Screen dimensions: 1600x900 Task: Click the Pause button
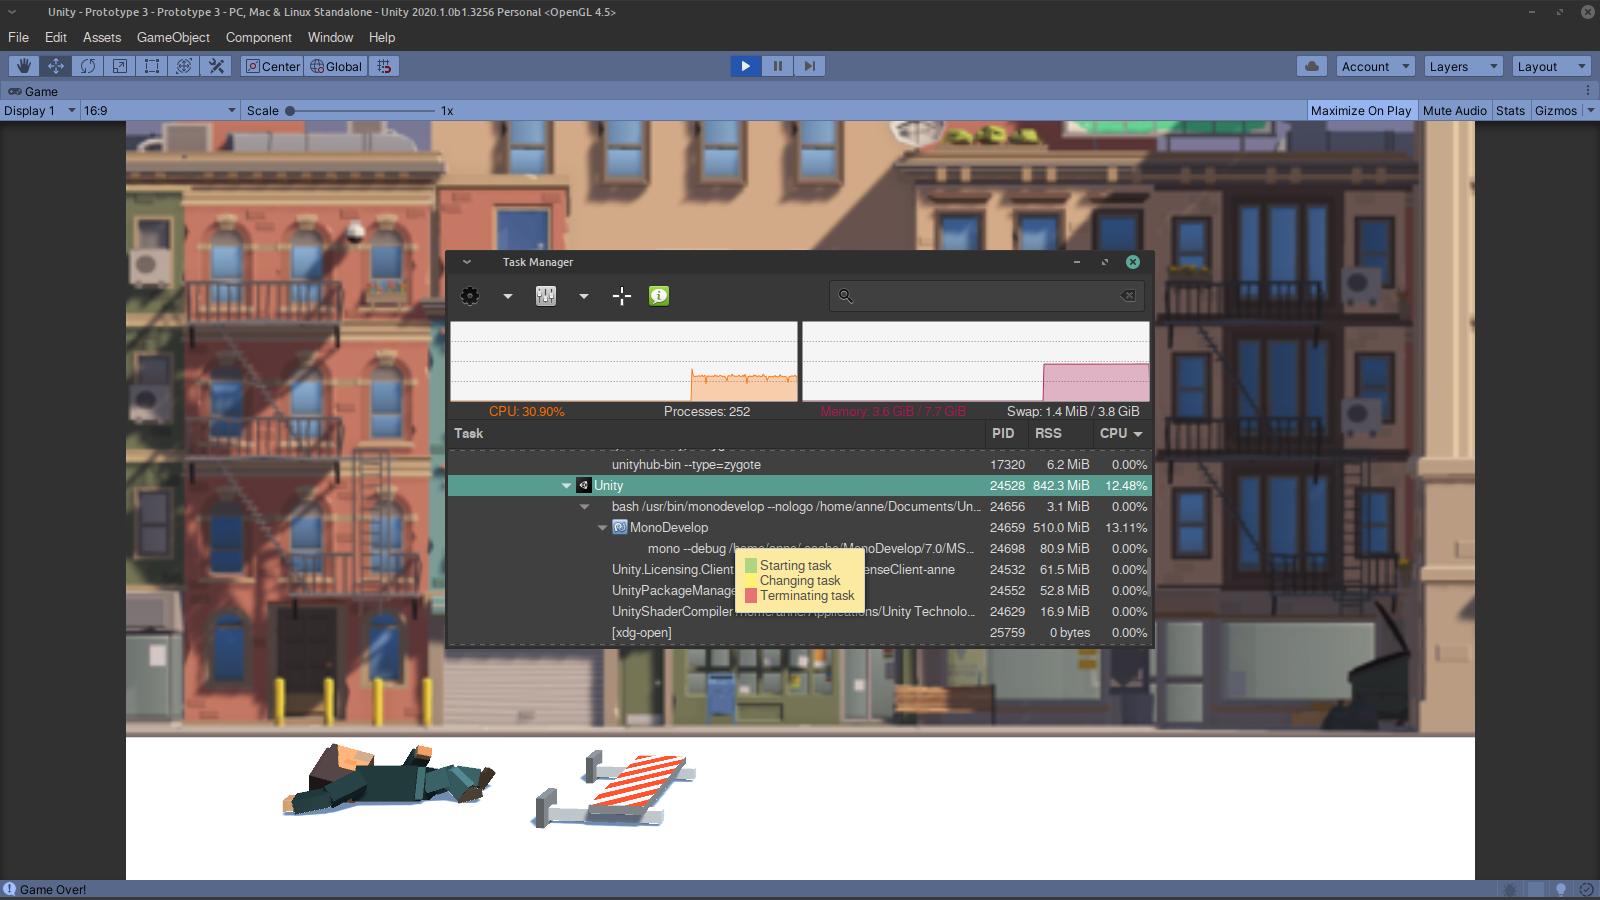click(777, 66)
